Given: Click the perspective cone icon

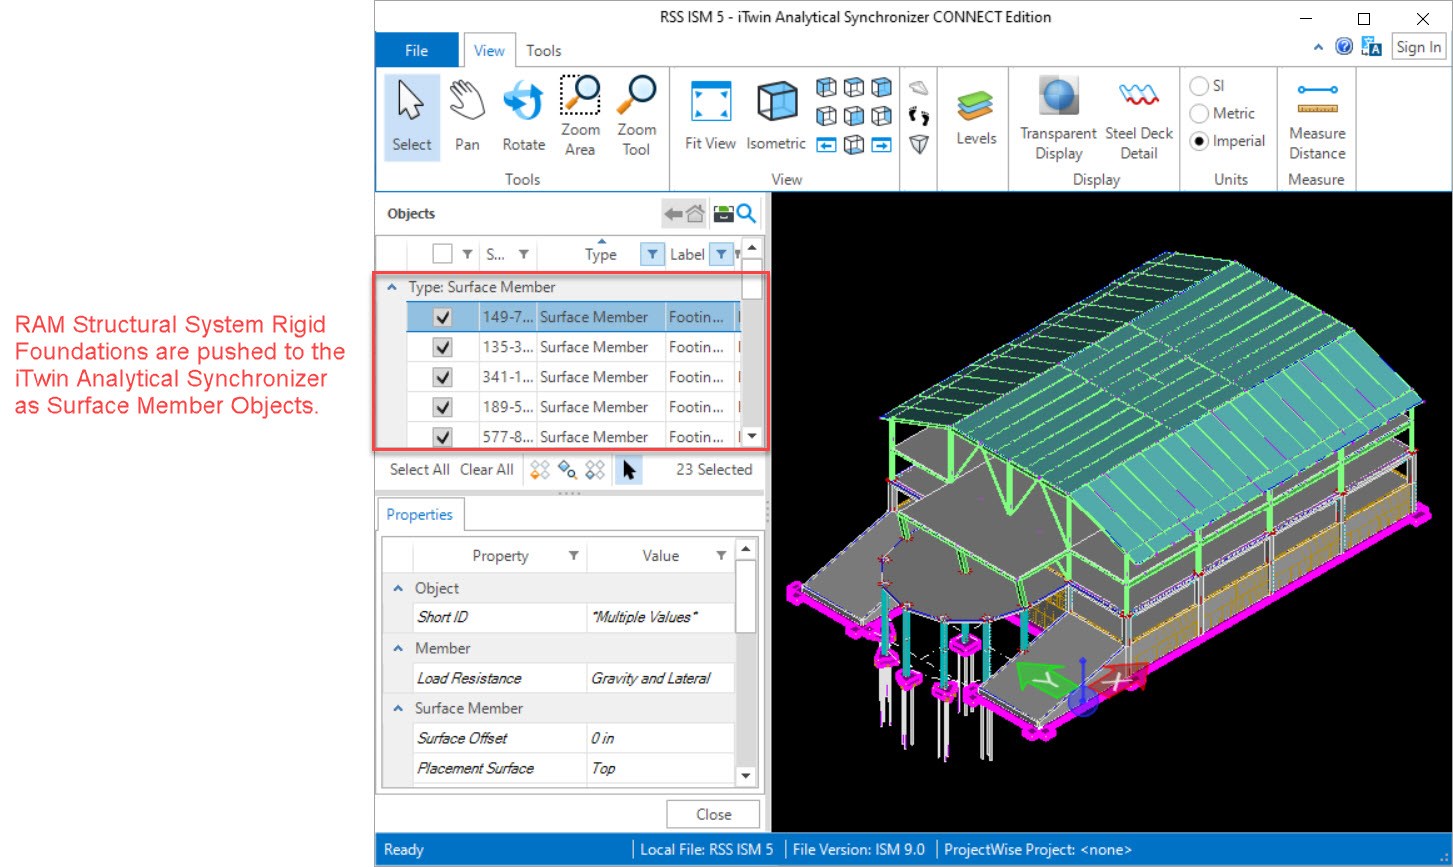Looking at the screenshot, I should [919, 145].
